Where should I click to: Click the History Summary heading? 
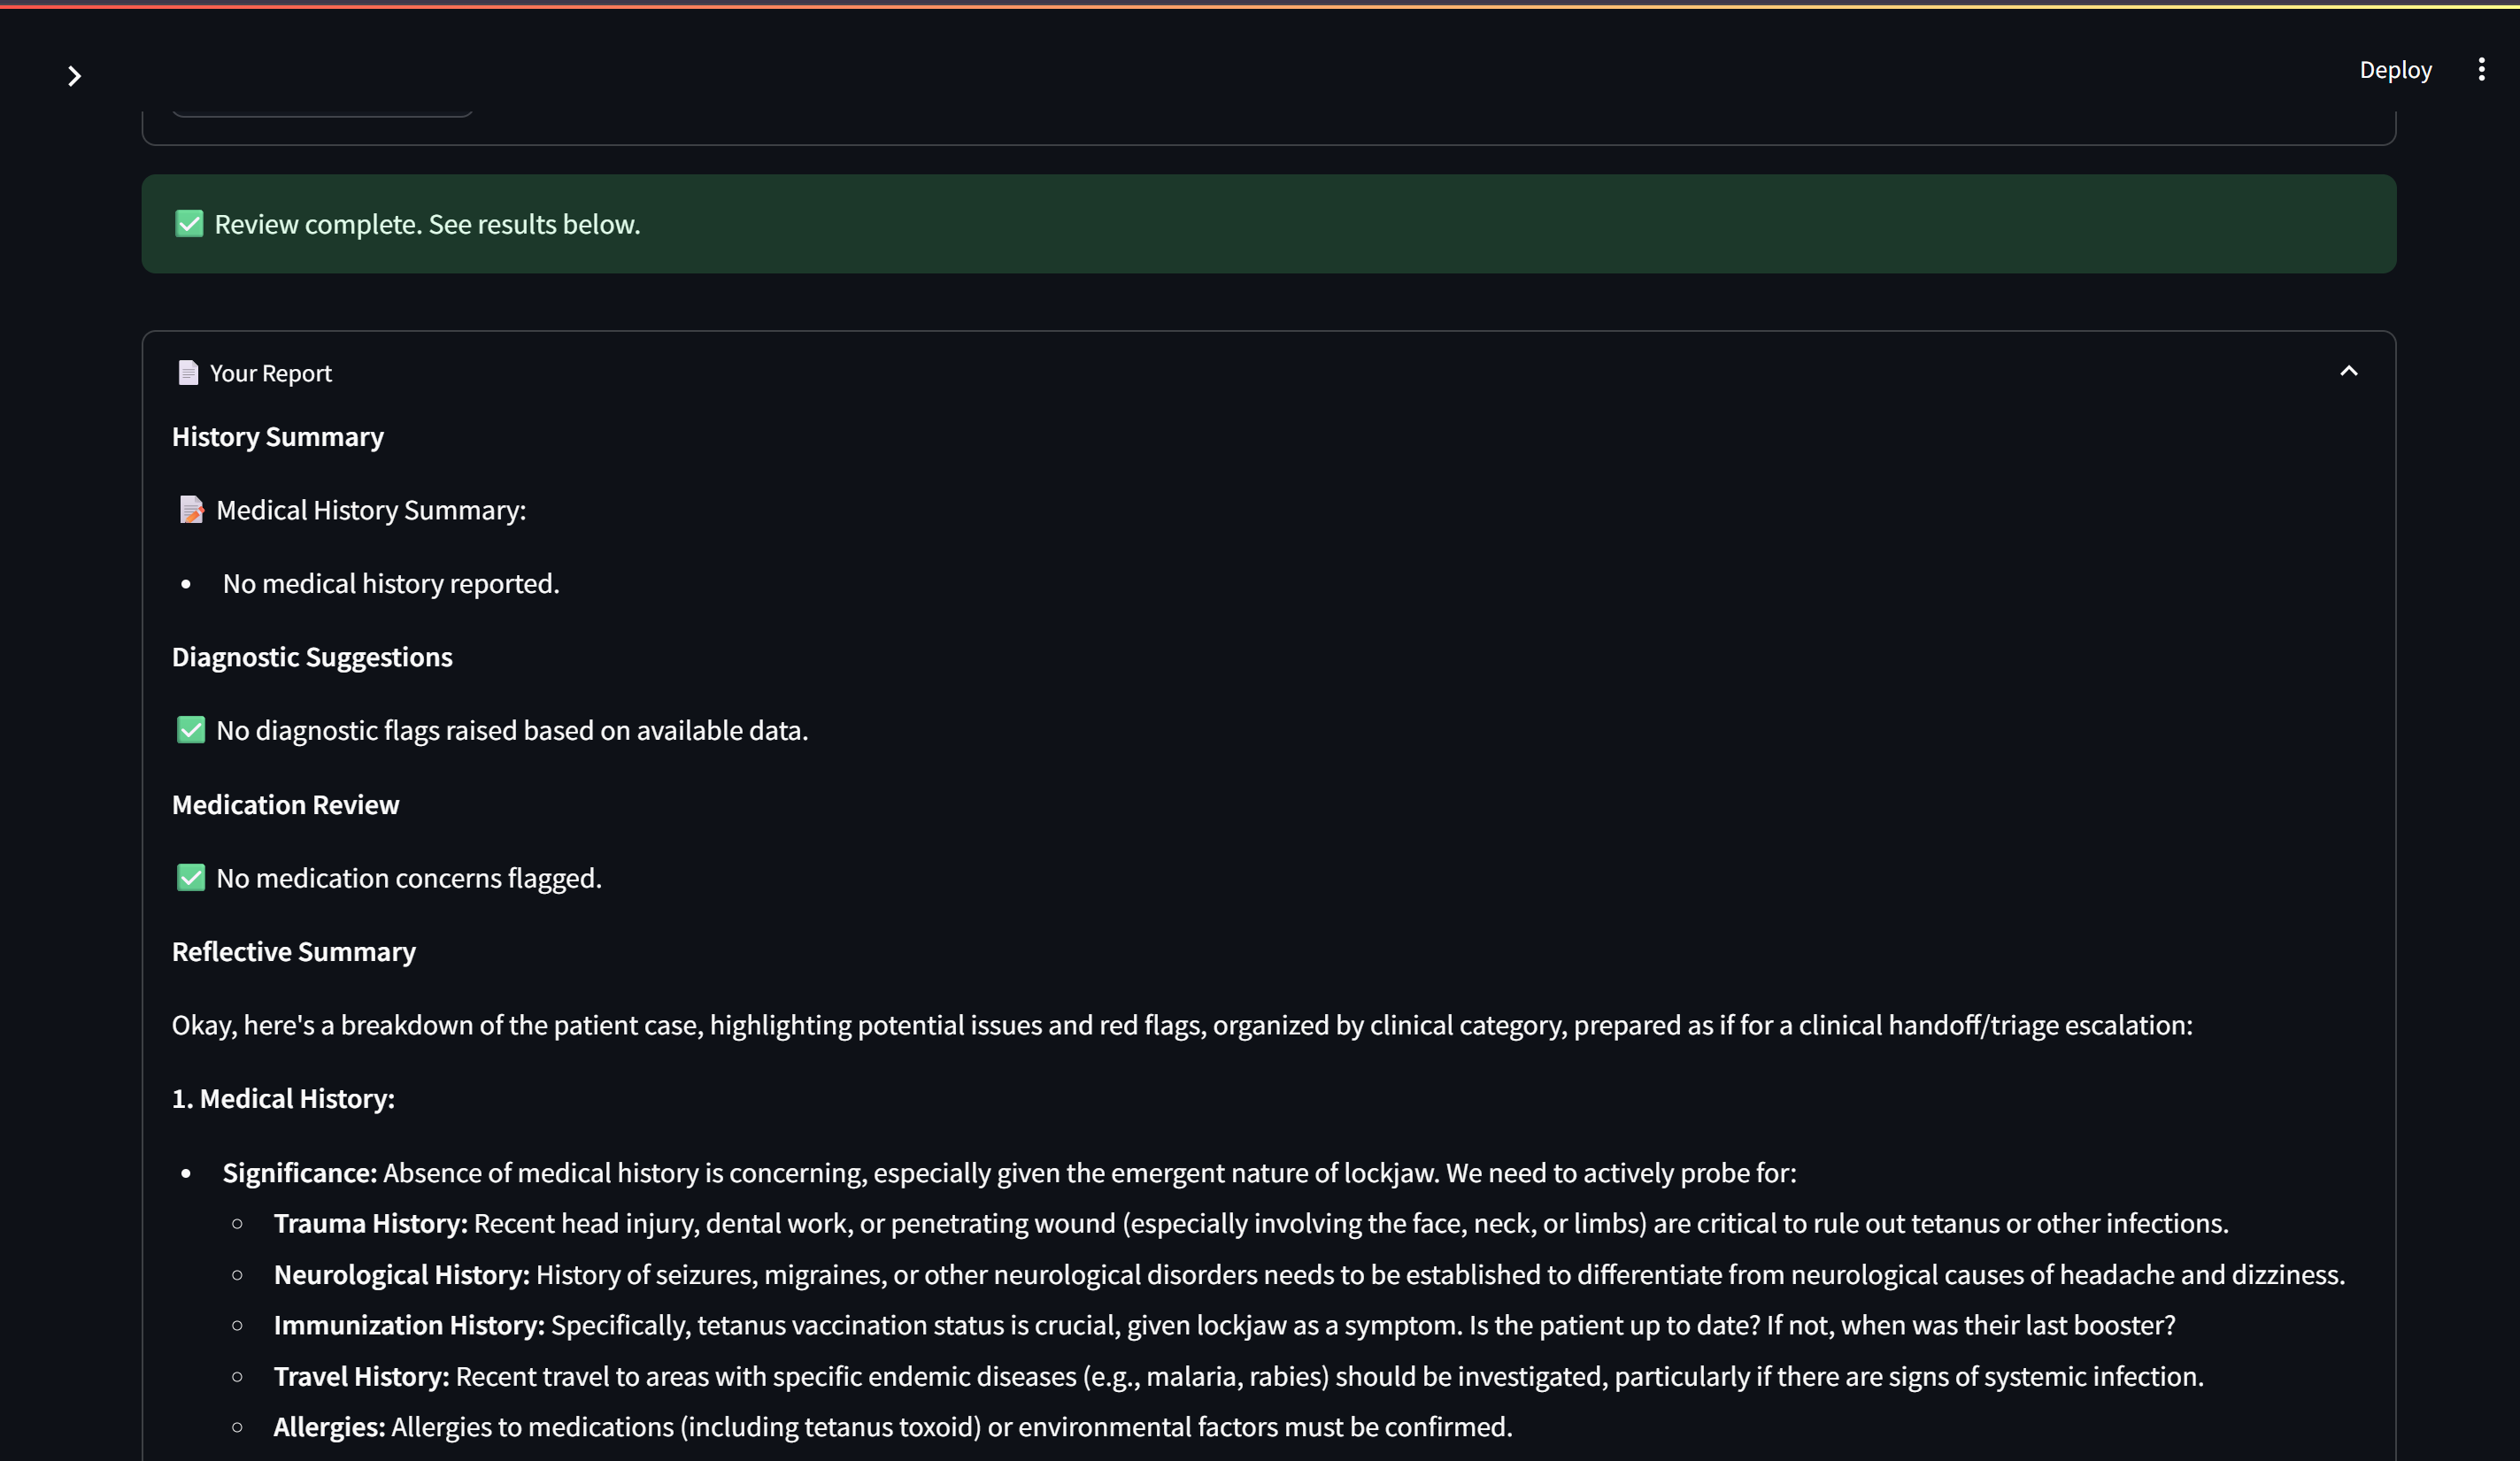click(278, 437)
